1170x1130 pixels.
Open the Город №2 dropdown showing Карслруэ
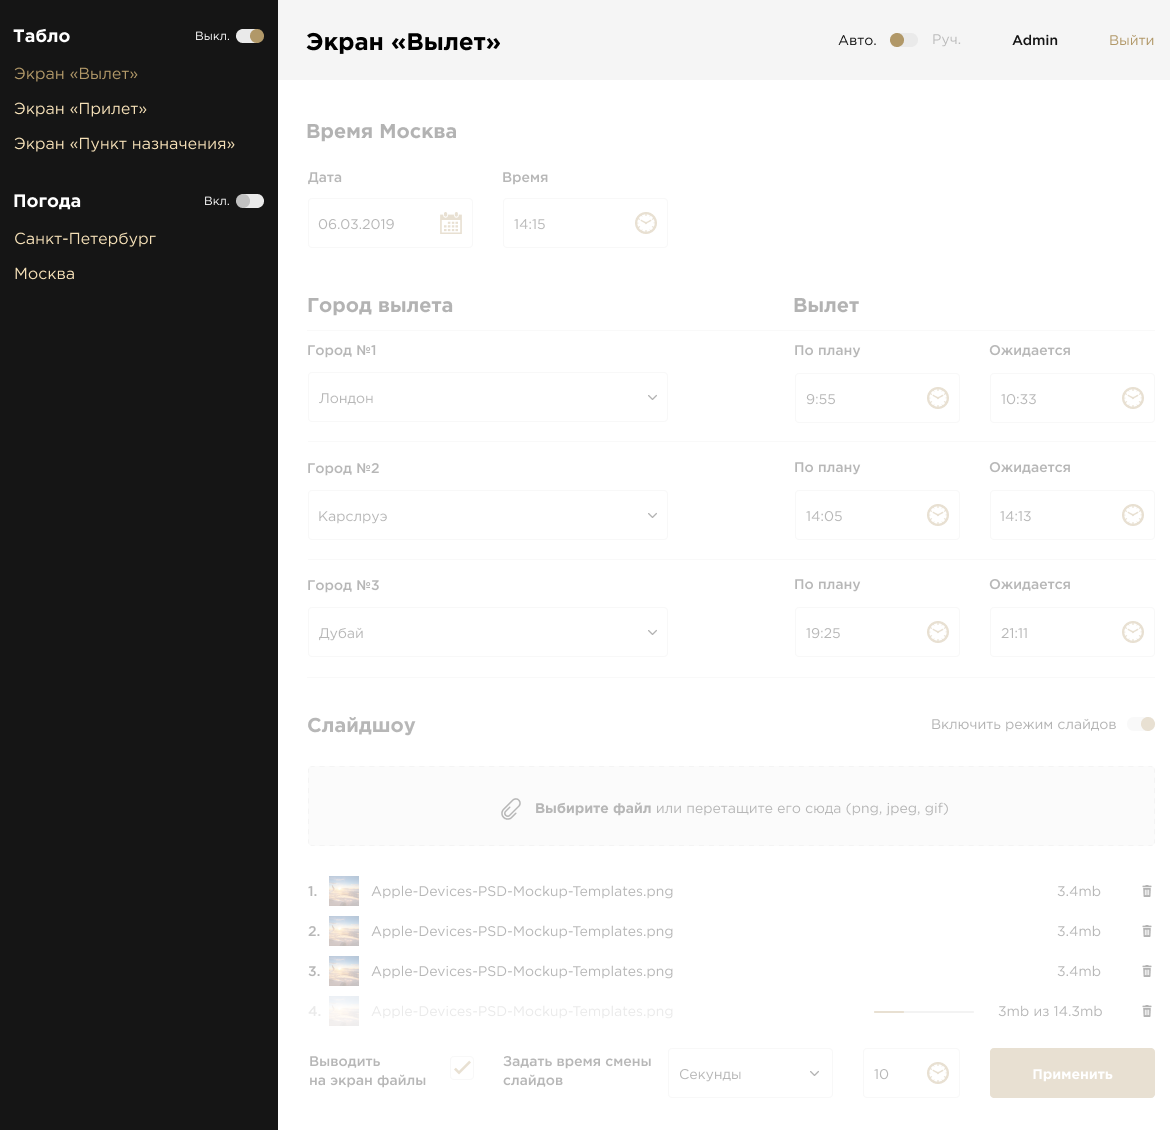[488, 516]
